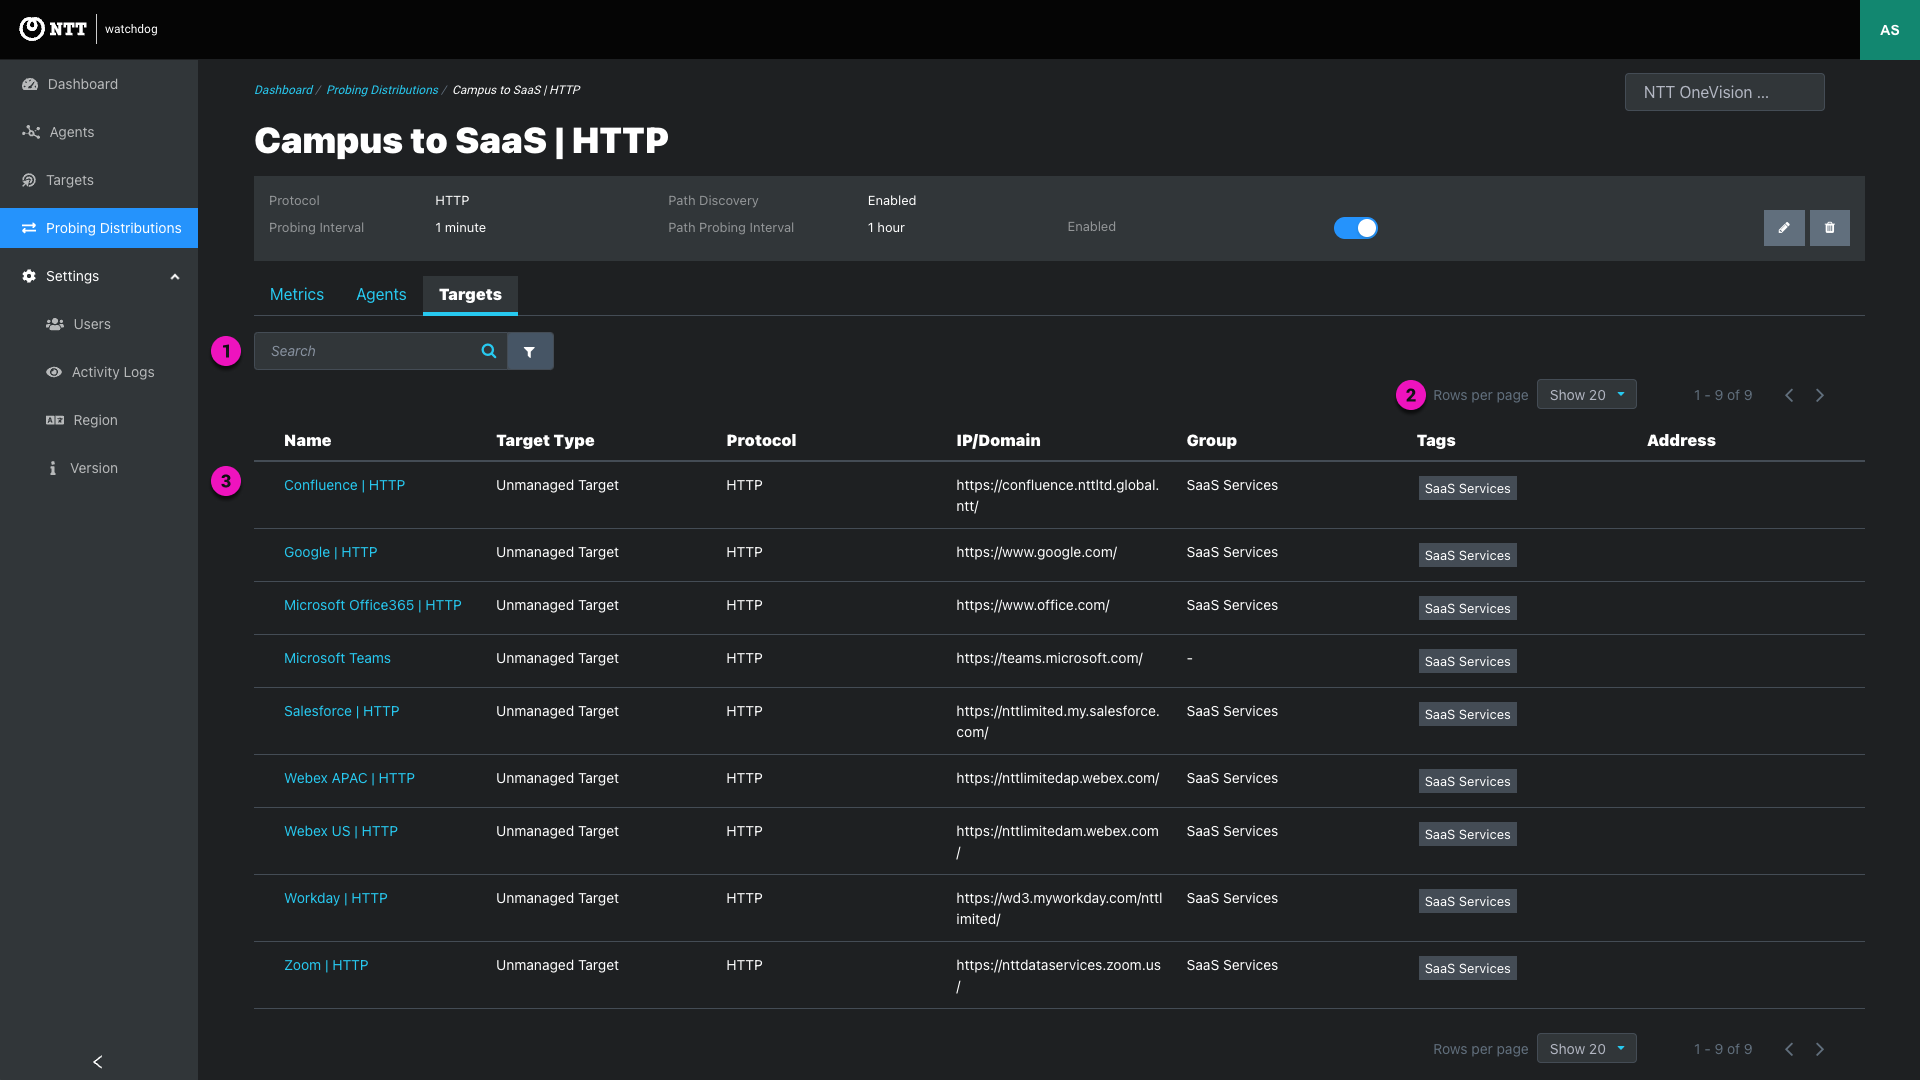Open Probing Distributions in sidebar
Screen dimensions: 1920x1080
pos(99,228)
